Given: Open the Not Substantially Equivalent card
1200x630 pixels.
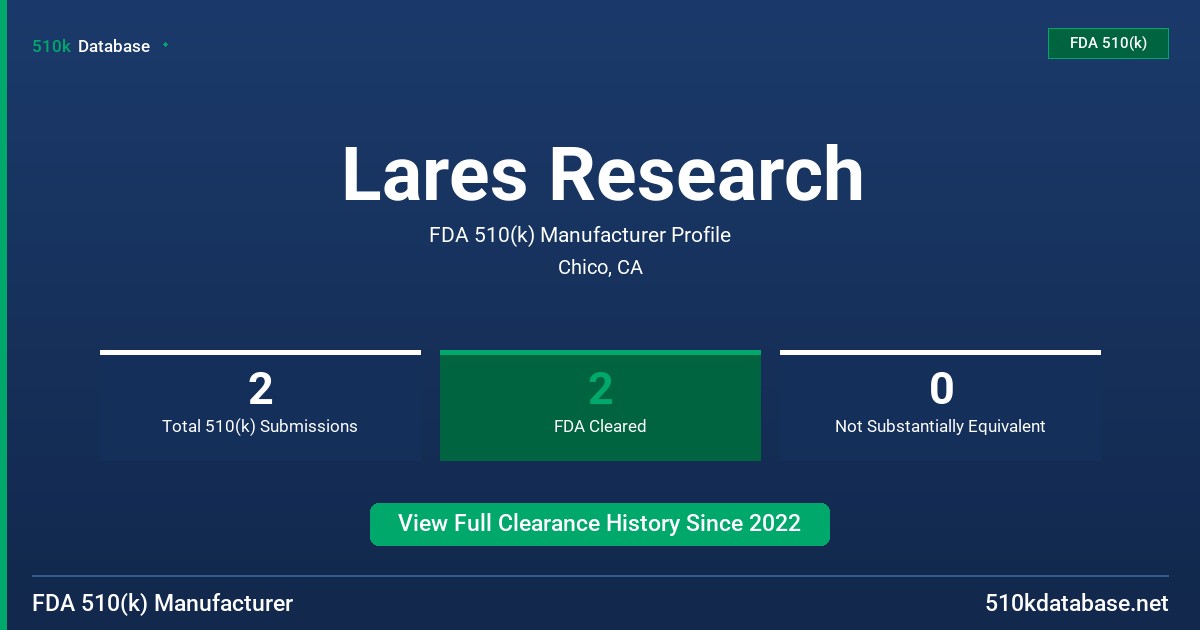Looking at the screenshot, I should click(940, 406).
